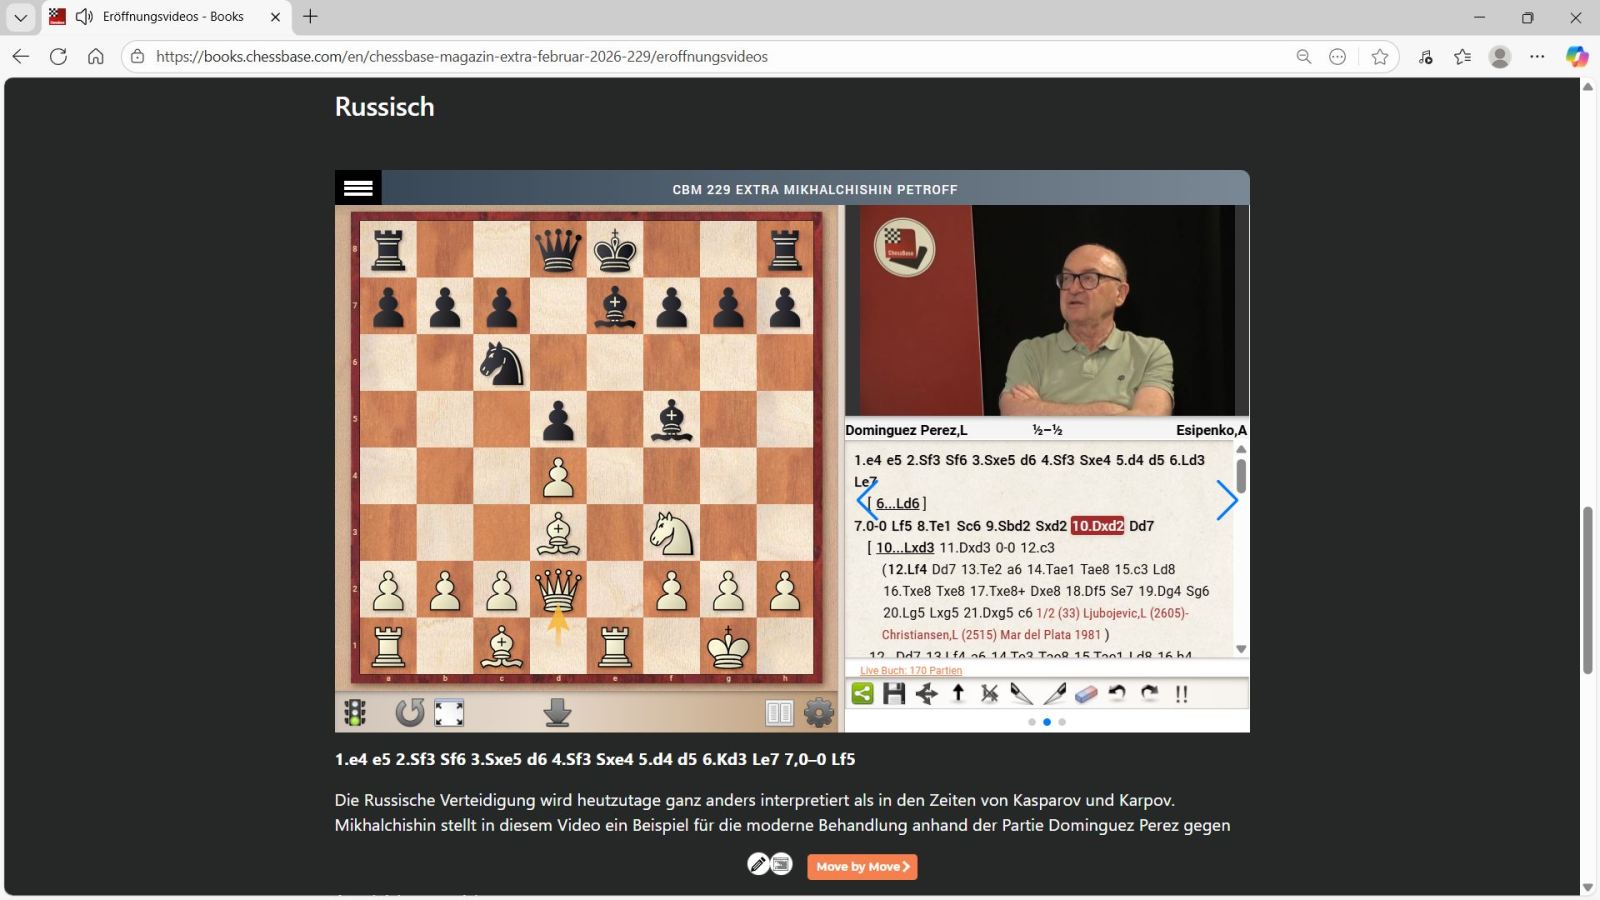
Task: Select the move 10.Dxd2 in notation
Action: [1097, 526]
